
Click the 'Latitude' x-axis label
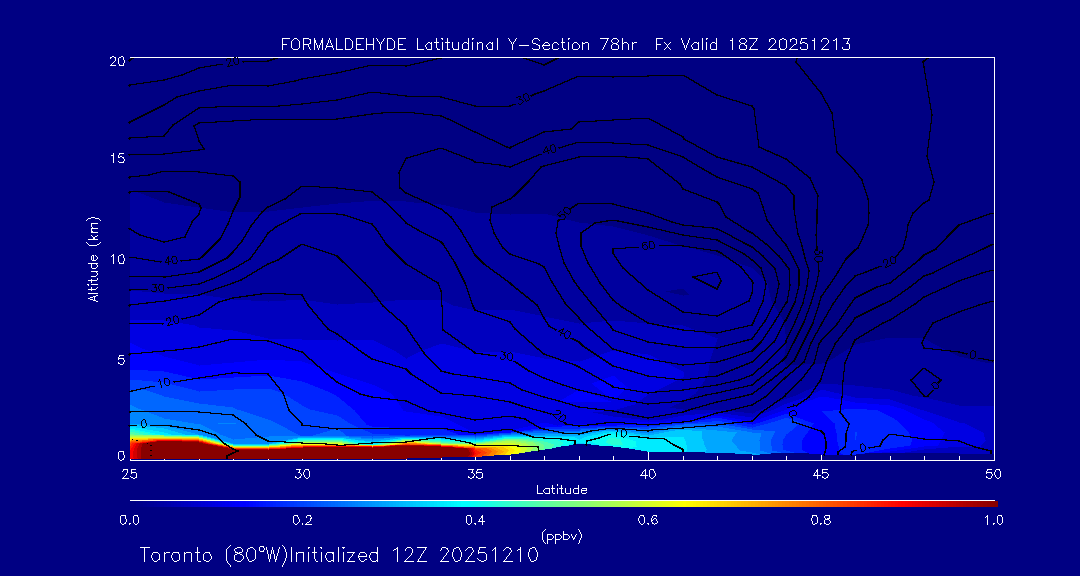(561, 489)
